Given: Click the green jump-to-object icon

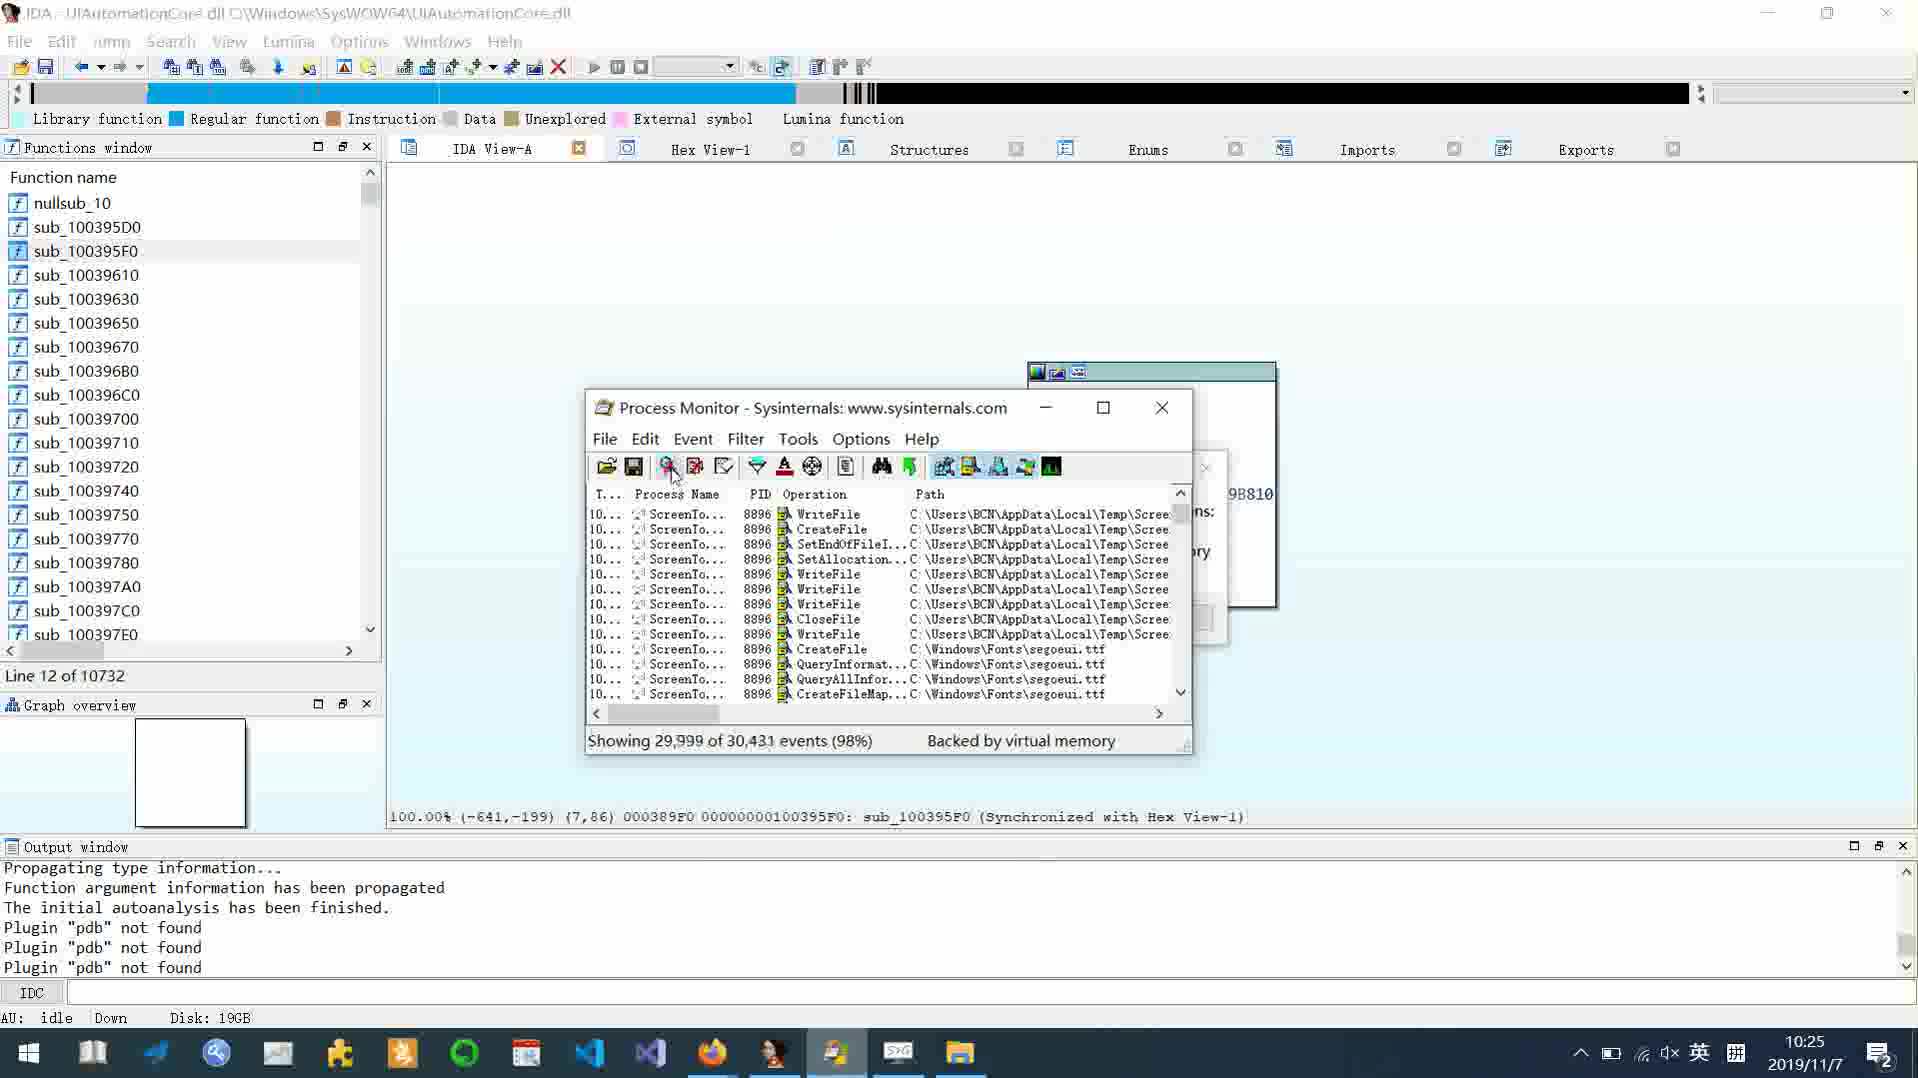Looking at the screenshot, I should point(909,467).
